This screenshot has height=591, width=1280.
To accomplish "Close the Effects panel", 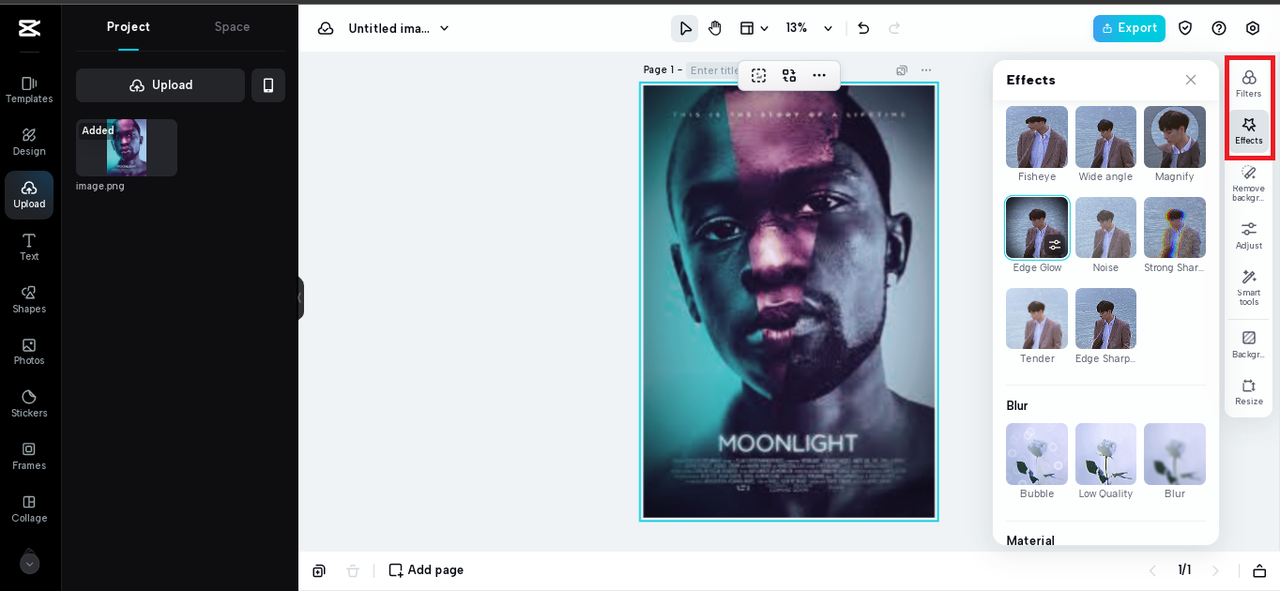I will (1190, 80).
